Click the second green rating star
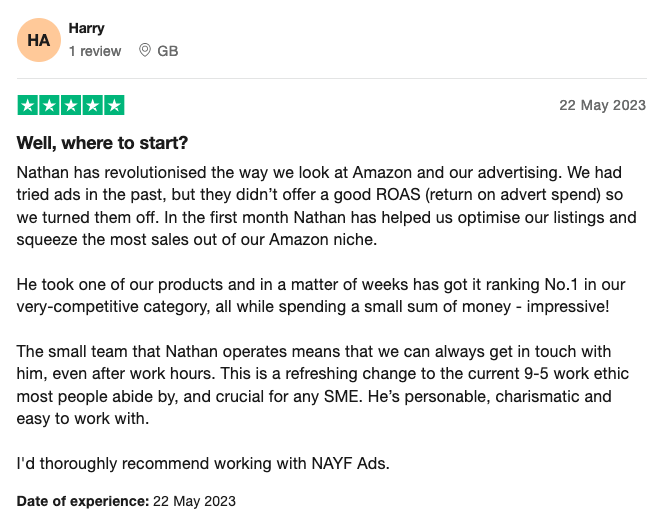 49,105
